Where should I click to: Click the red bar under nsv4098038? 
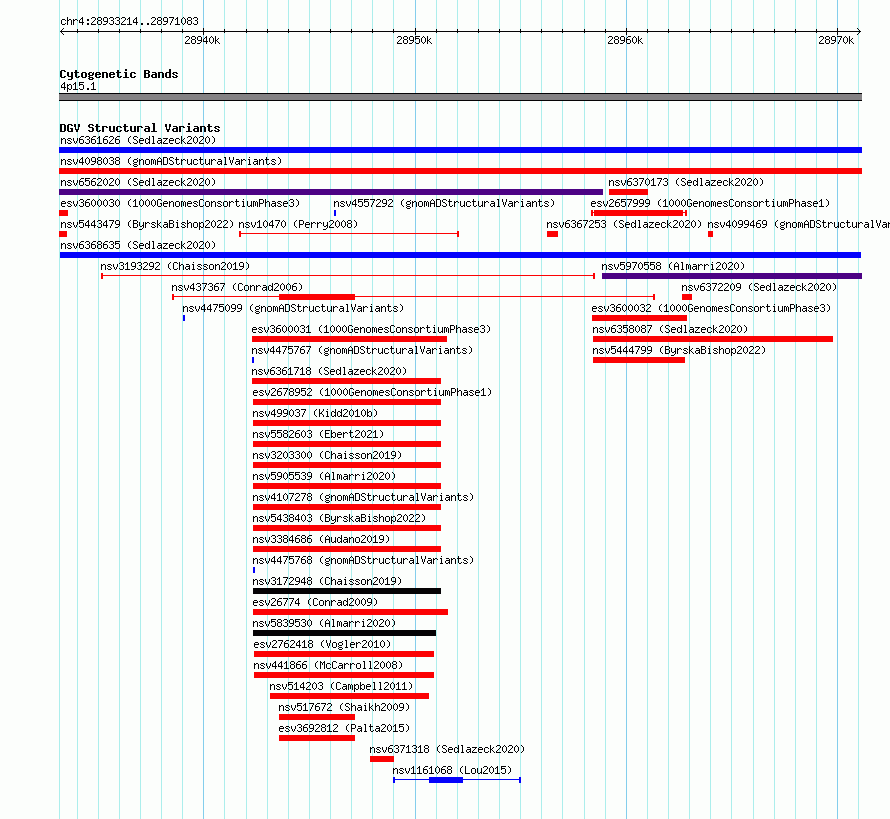pyautogui.click(x=460, y=171)
